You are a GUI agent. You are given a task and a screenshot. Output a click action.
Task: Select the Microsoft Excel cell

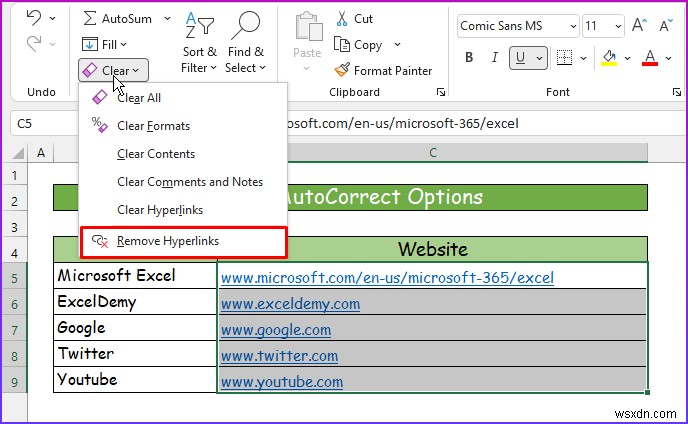[135, 276]
